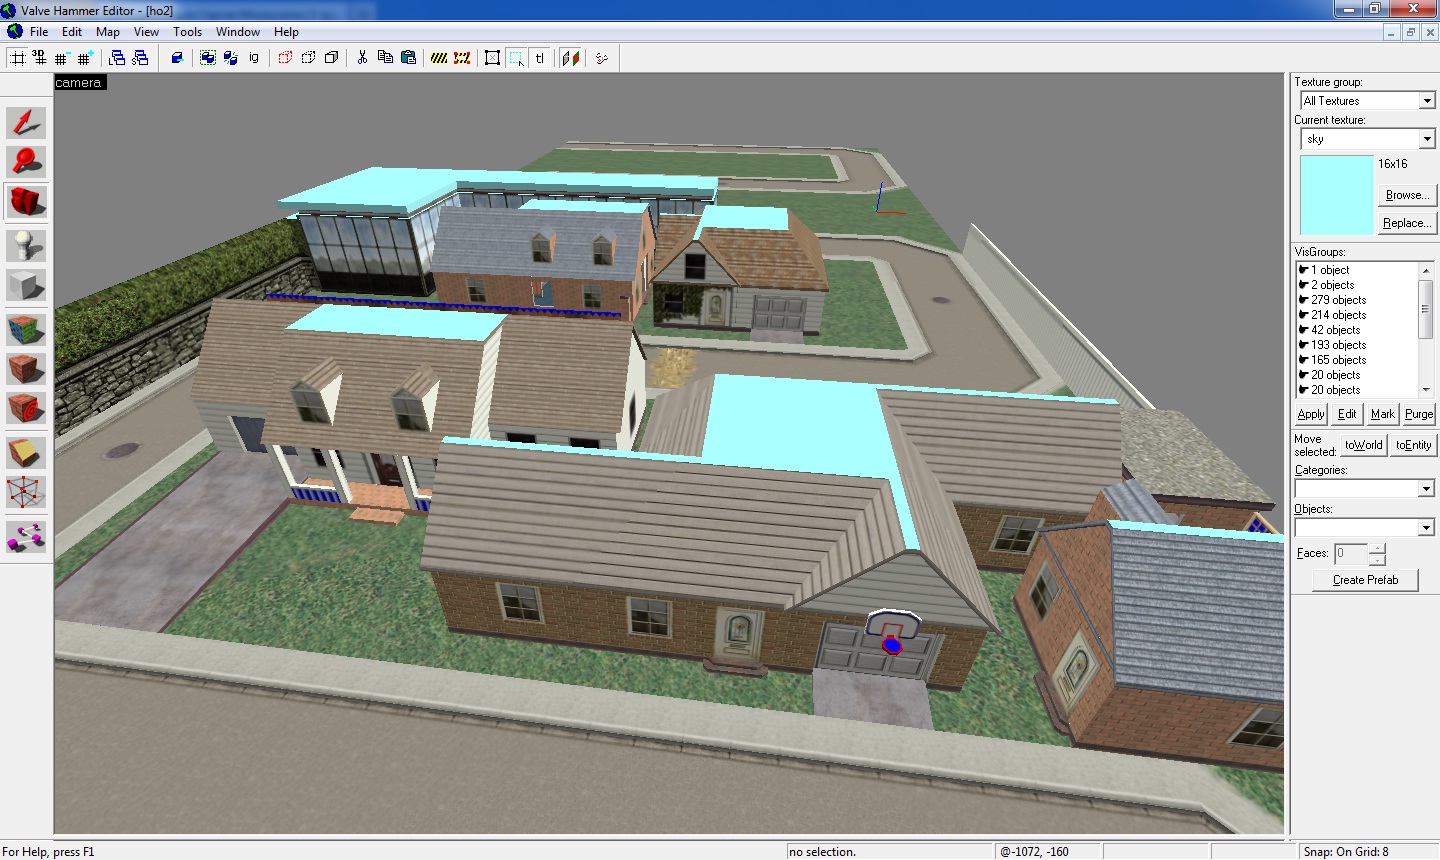
Task: Open the Tools menu
Action: [187, 32]
